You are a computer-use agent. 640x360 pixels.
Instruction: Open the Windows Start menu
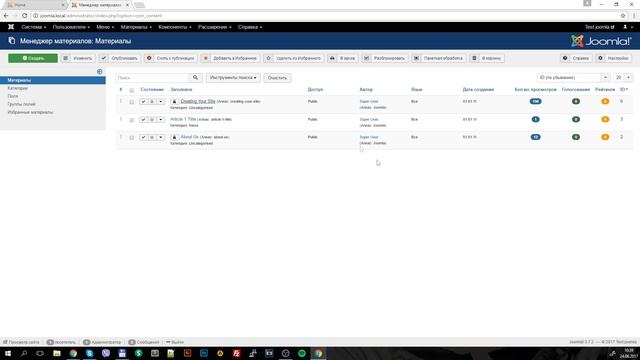point(8,353)
